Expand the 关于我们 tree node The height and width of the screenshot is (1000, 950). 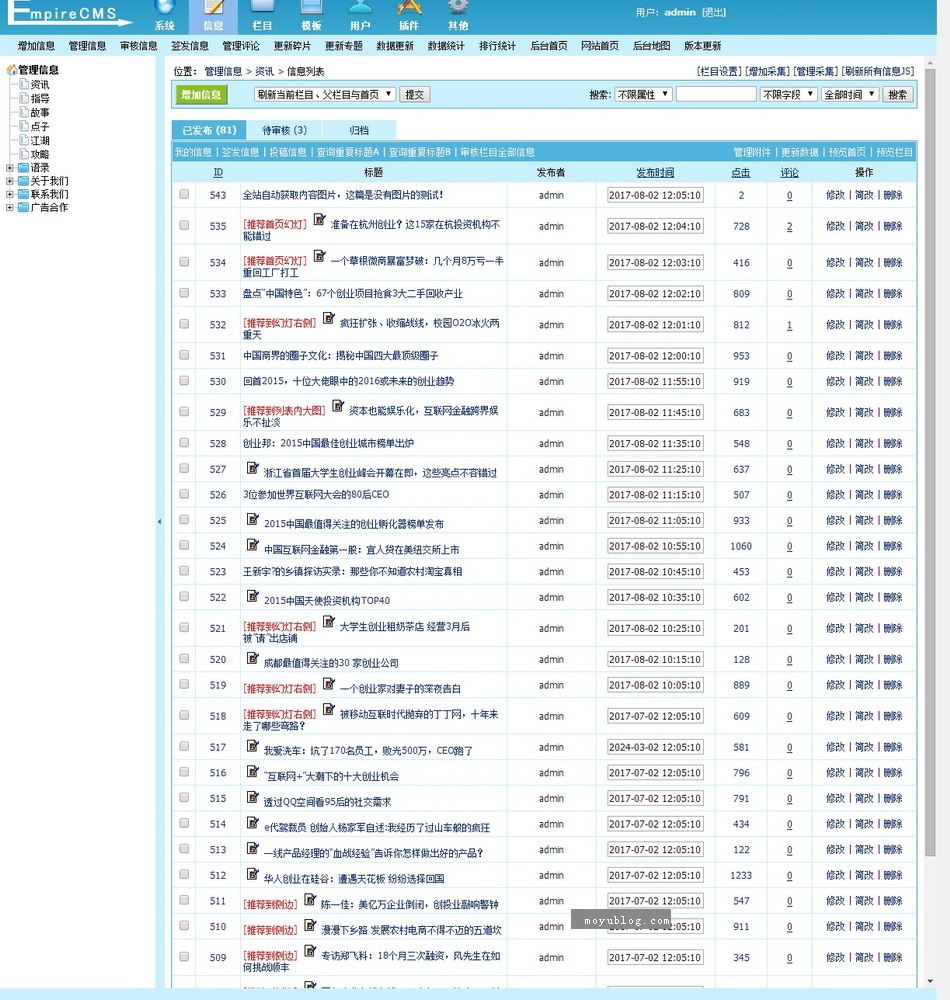(x=10, y=181)
